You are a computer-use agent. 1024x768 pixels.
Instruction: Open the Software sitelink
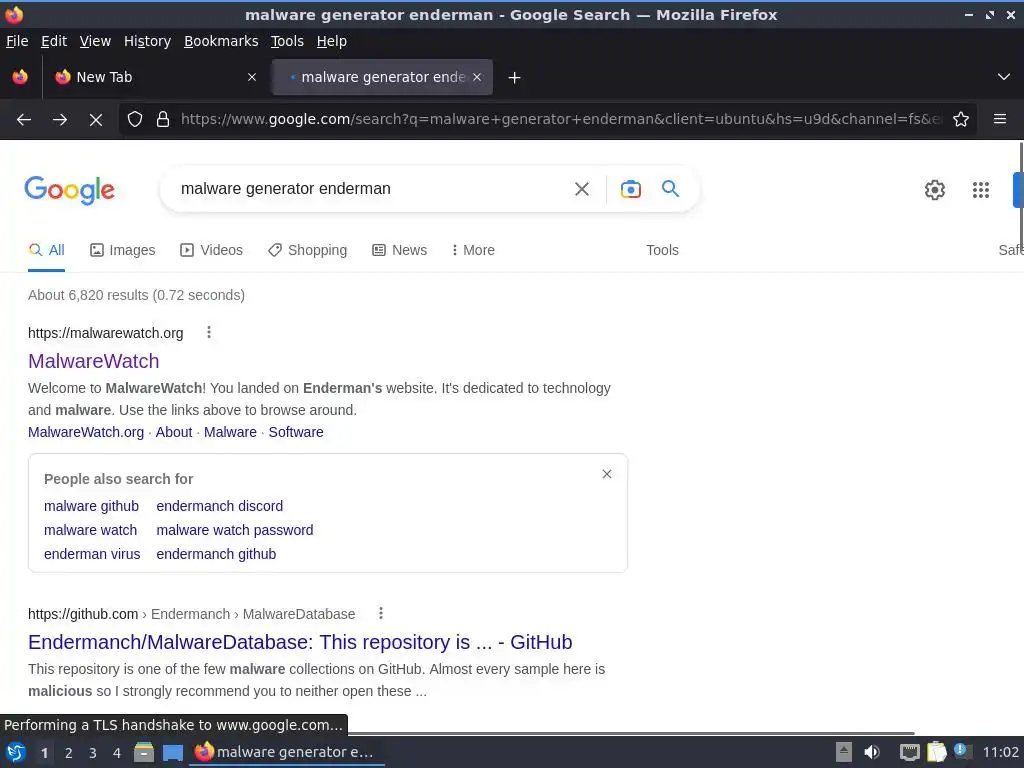[296, 432]
